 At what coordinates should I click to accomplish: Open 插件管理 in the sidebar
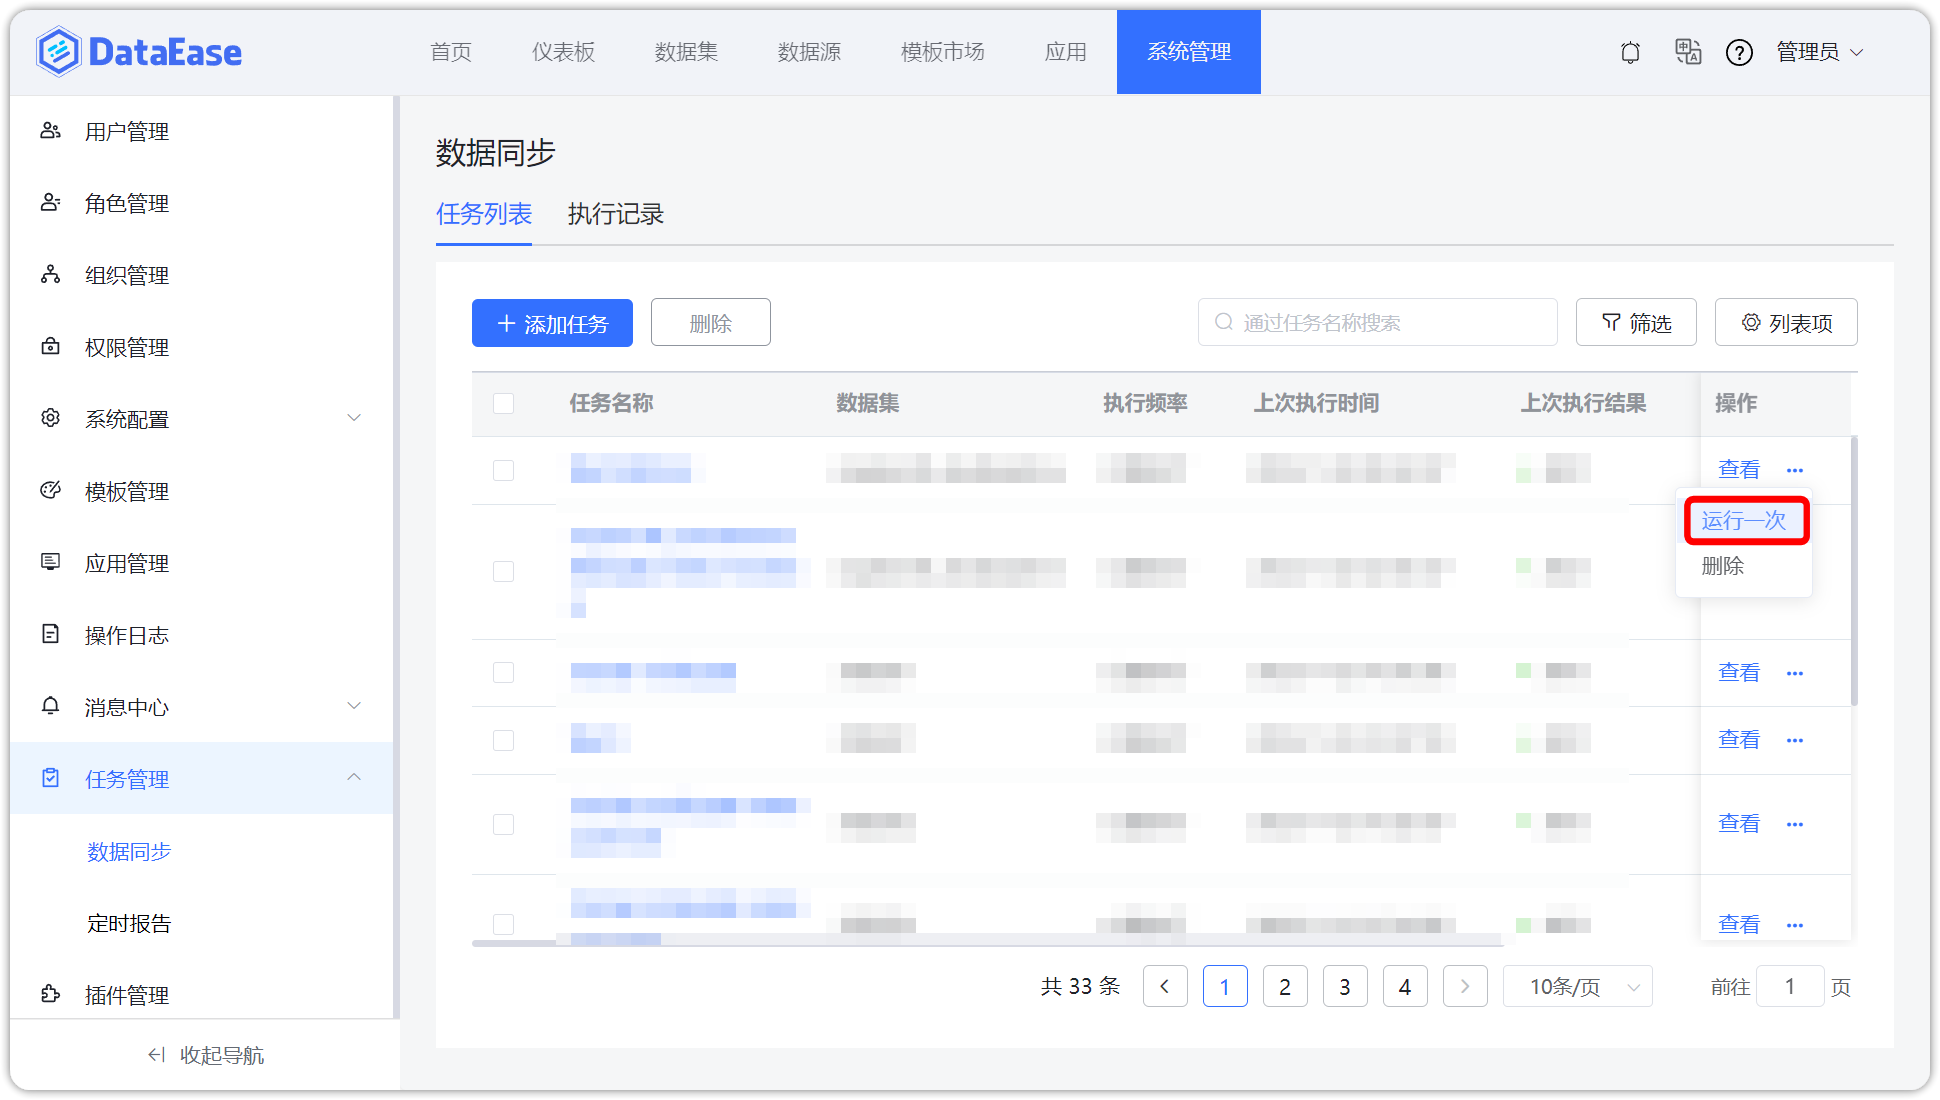pos(128,995)
